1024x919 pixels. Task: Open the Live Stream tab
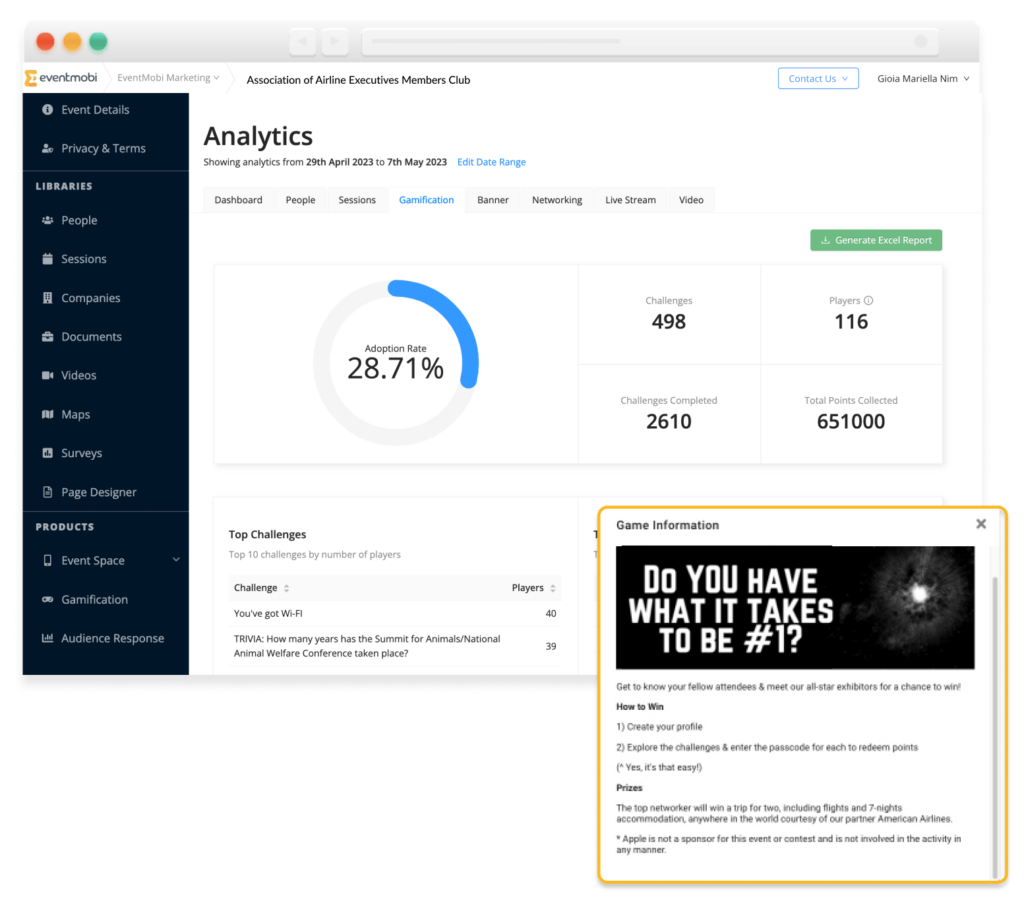pyautogui.click(x=631, y=200)
